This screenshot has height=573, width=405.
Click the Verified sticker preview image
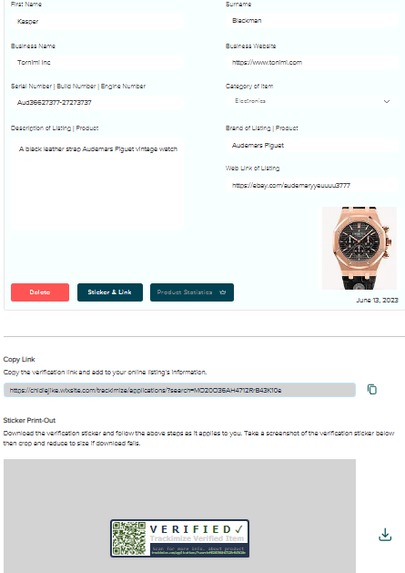(180, 538)
